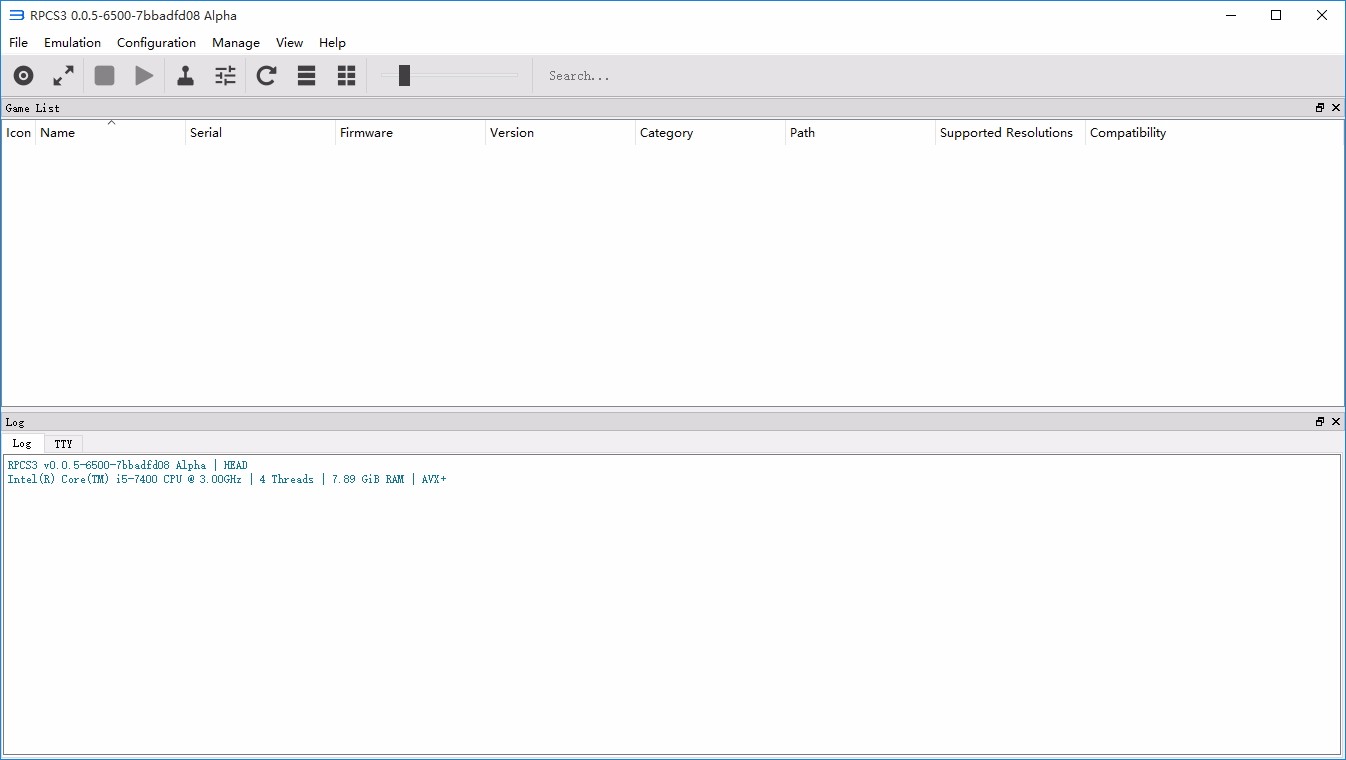
Task: Open gamepad settings via joystick icon
Action: (x=185, y=76)
